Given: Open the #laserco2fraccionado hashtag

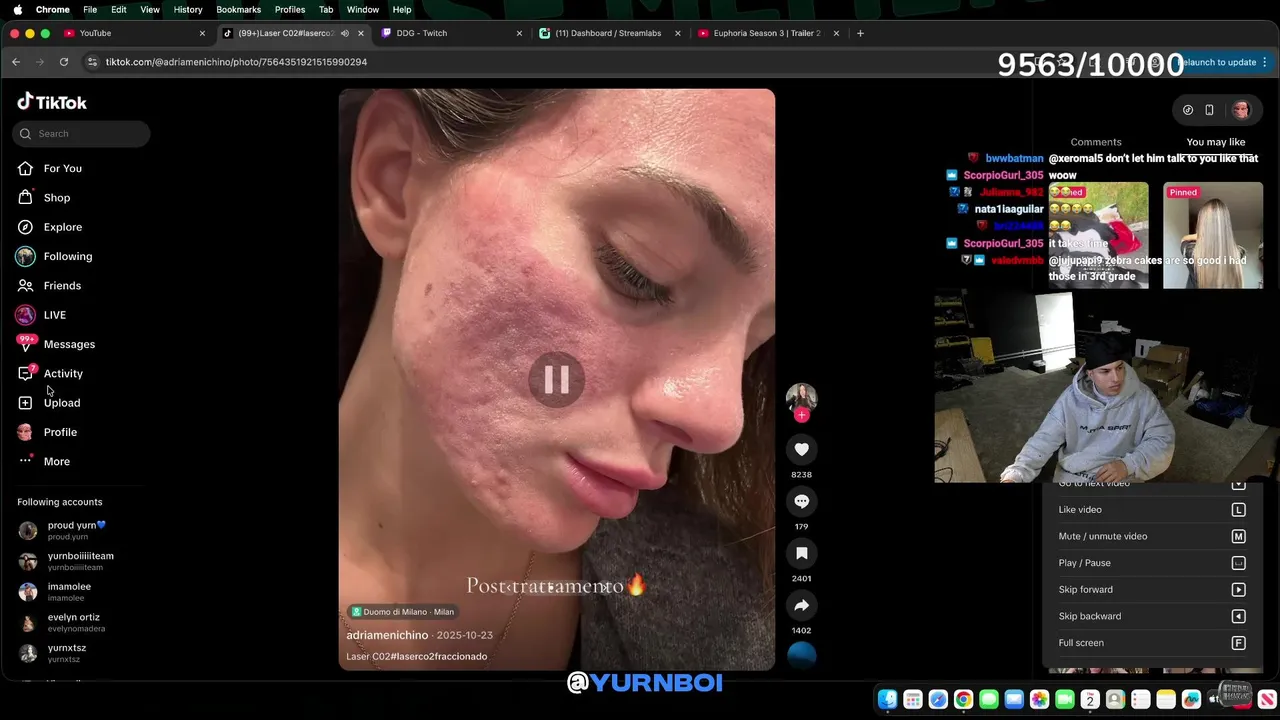Looking at the screenshot, I should click(x=440, y=656).
